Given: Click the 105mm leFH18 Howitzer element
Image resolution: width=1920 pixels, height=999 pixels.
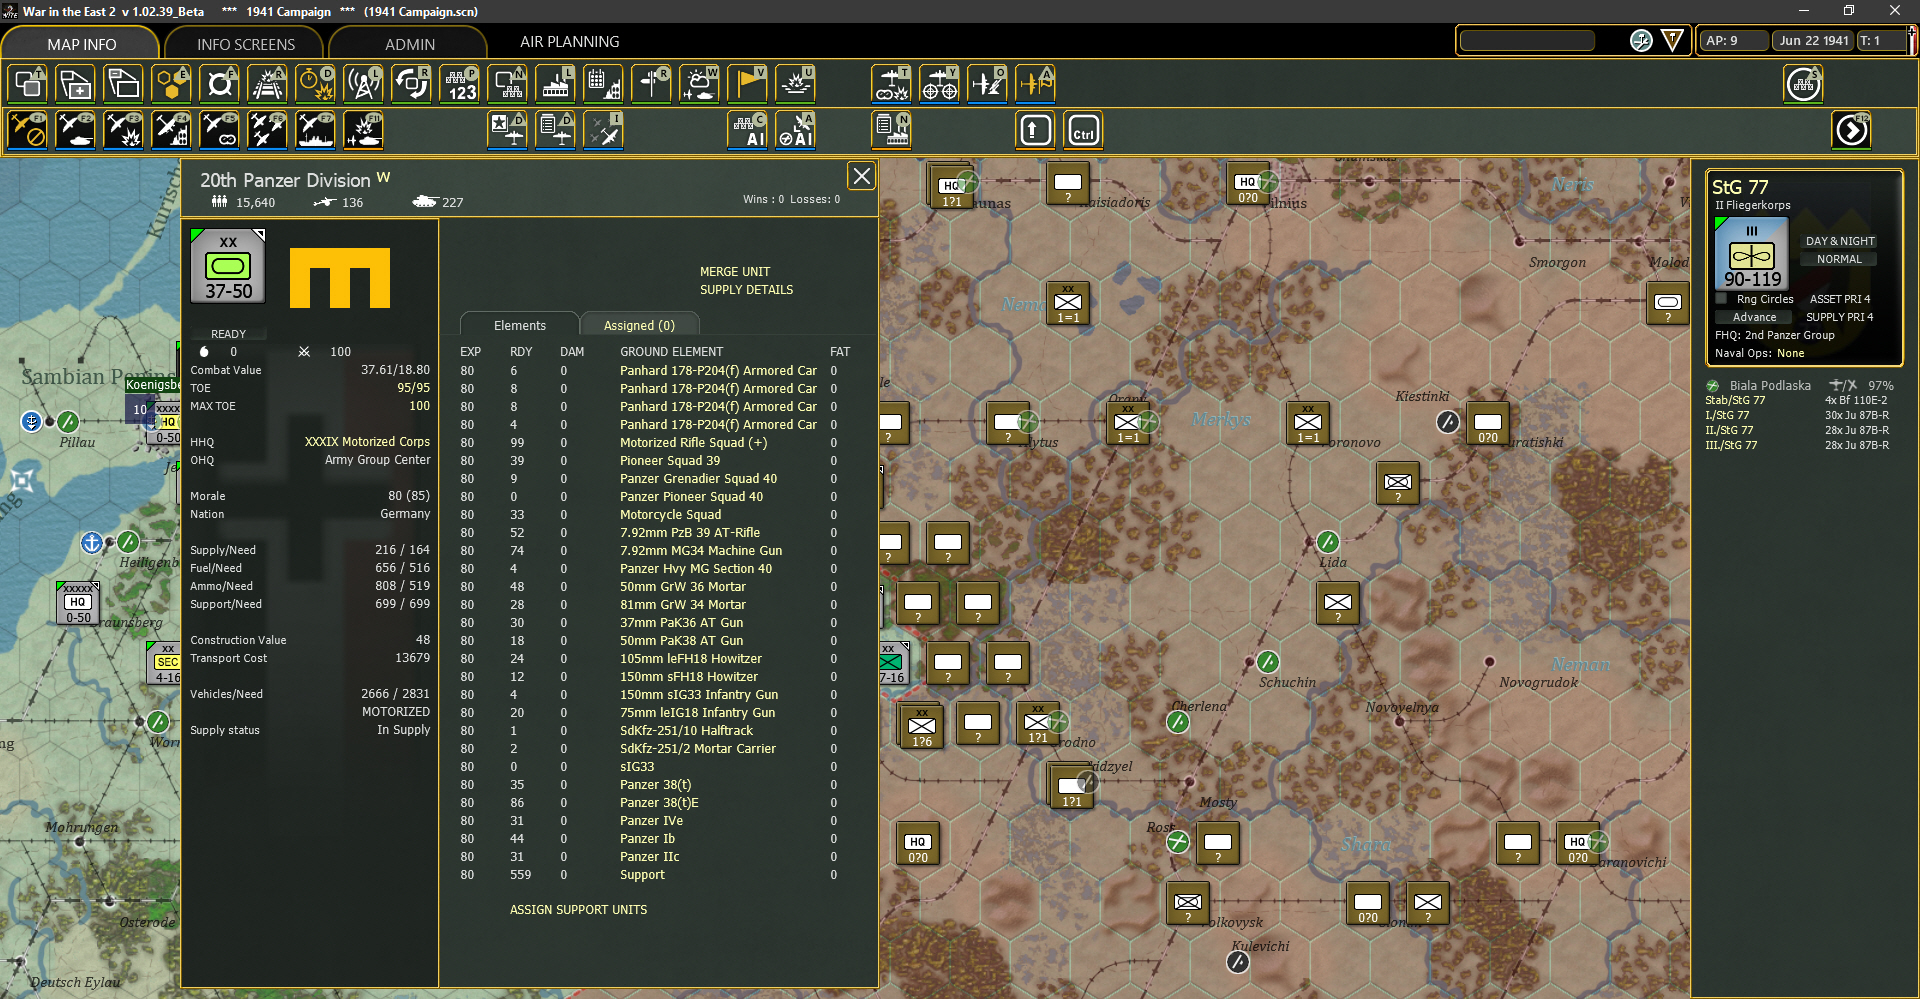Looking at the screenshot, I should (x=690, y=659).
